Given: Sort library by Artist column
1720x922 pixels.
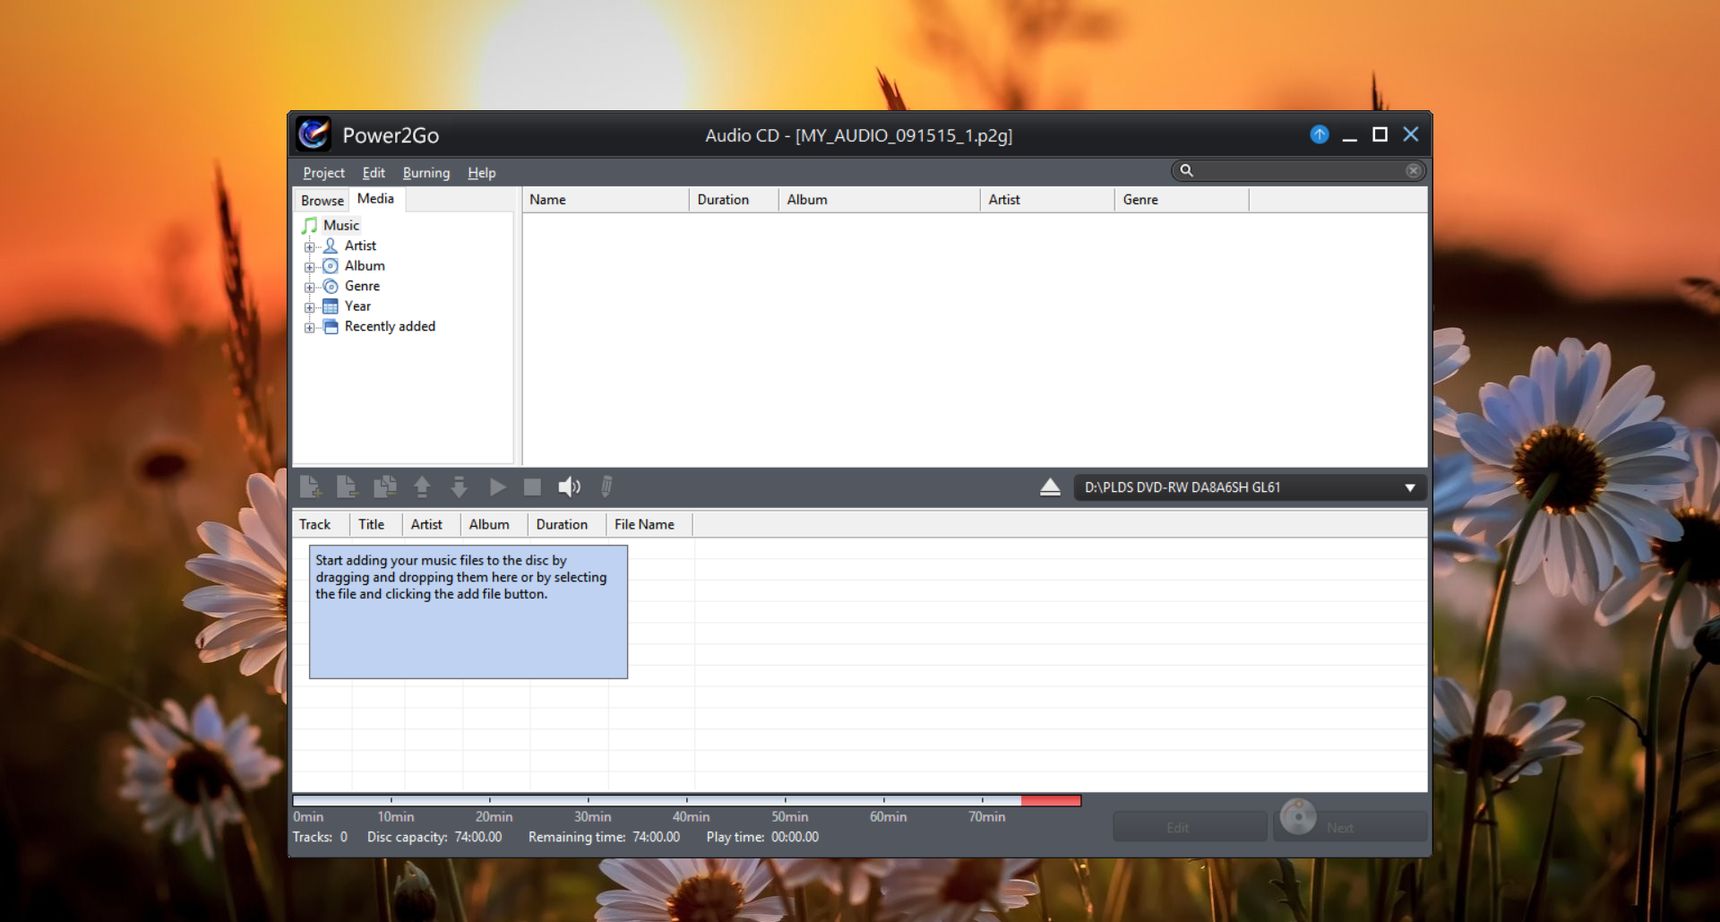Looking at the screenshot, I should (1047, 200).
